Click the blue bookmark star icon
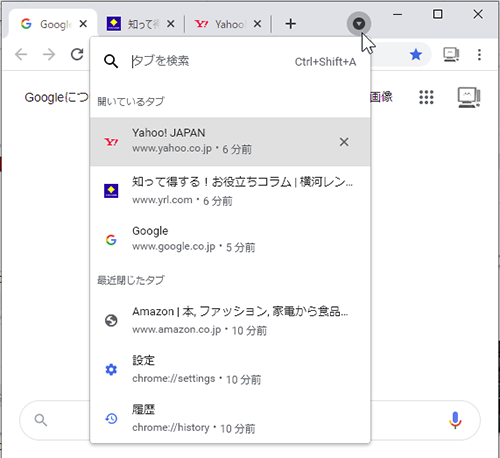The height and width of the screenshot is (458, 500). click(416, 54)
